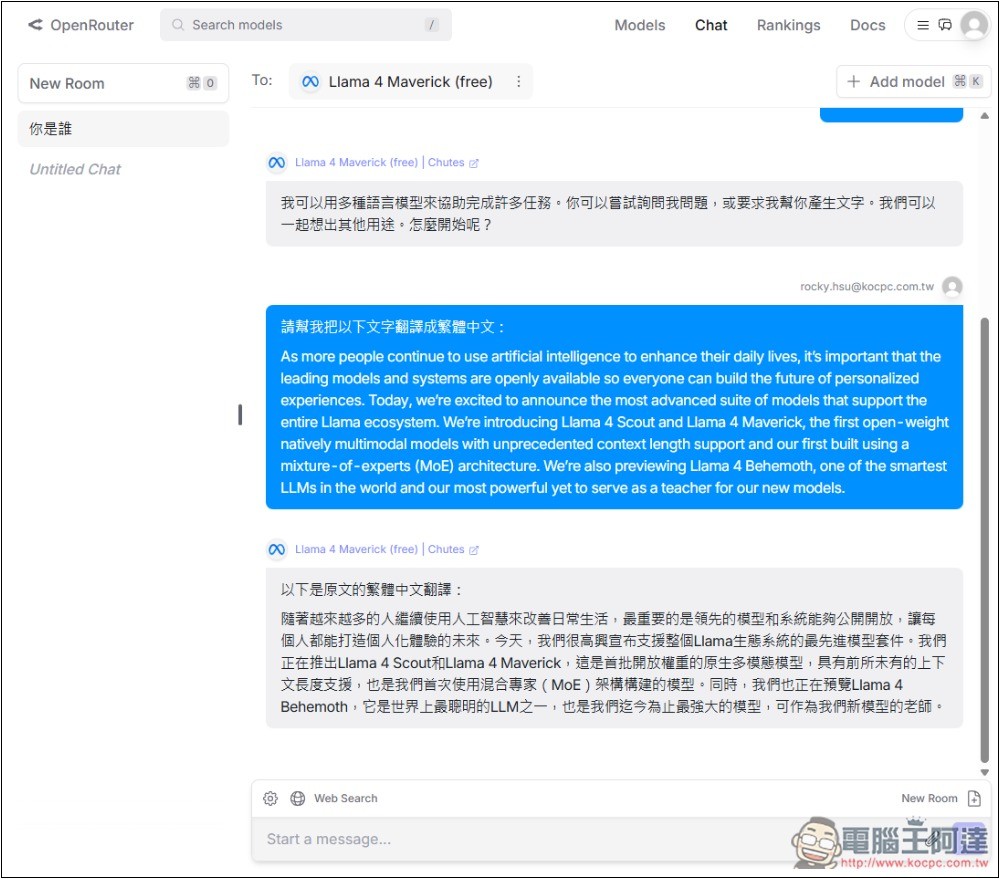The image size is (1000, 879).
Task: Create a New Room from the sidebar
Action: tap(123, 83)
